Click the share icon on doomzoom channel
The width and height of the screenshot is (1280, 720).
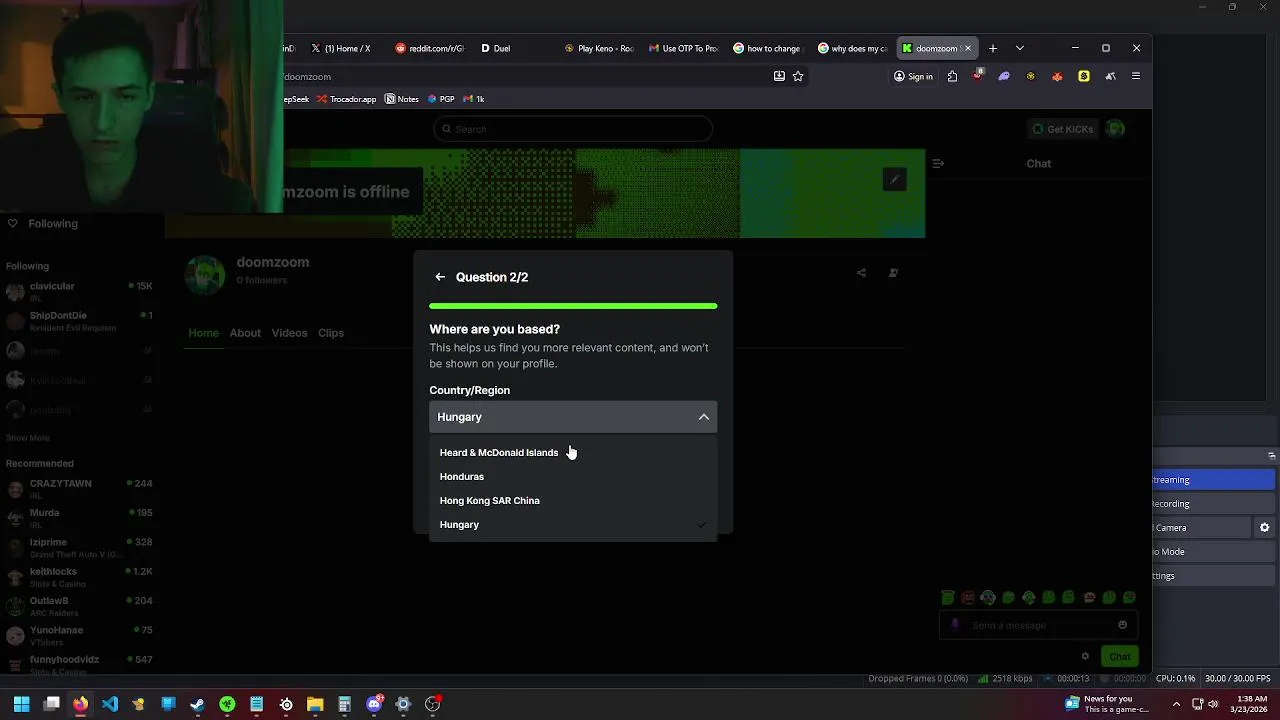pyautogui.click(x=861, y=273)
